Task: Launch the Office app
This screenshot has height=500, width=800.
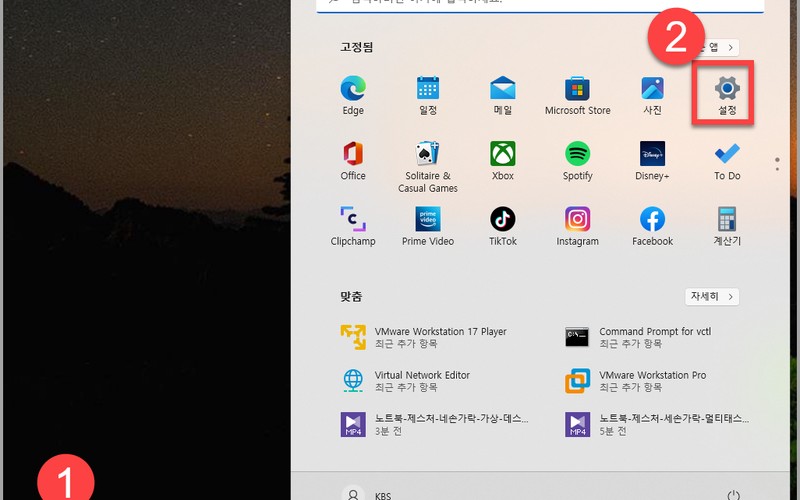Action: click(353, 161)
